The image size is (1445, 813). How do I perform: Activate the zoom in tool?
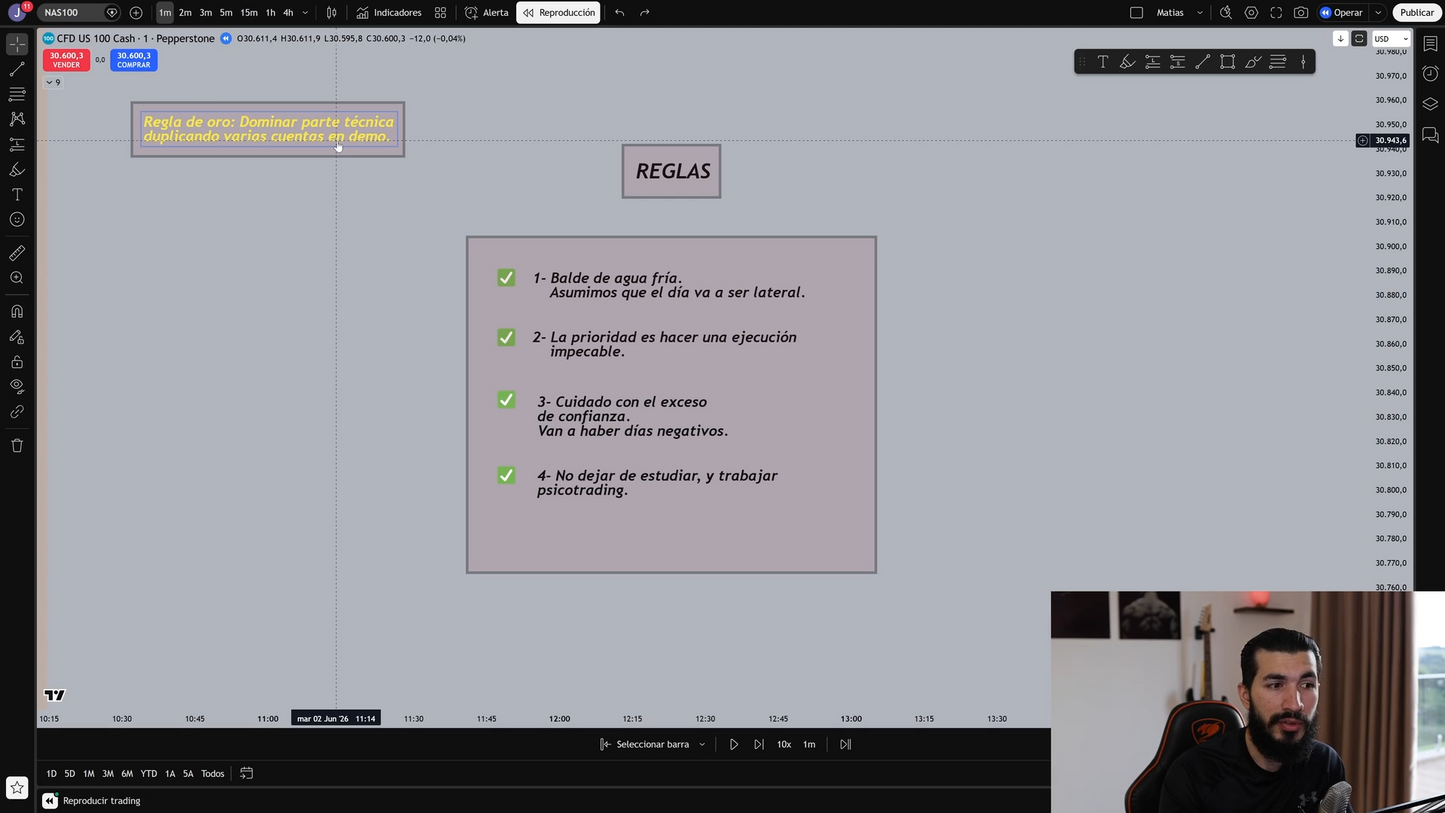point(17,278)
